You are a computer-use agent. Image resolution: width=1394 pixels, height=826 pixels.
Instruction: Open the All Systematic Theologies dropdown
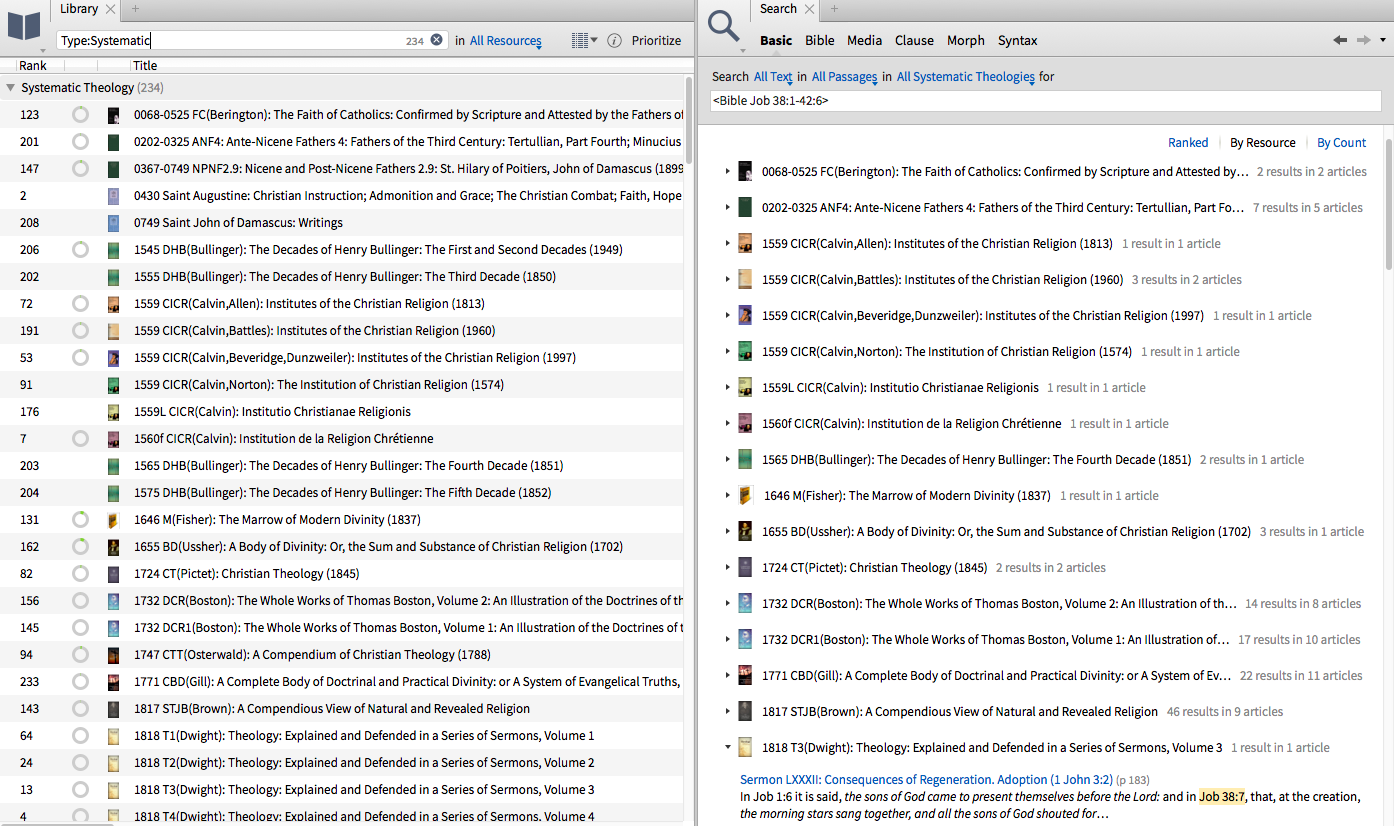[x=965, y=77]
